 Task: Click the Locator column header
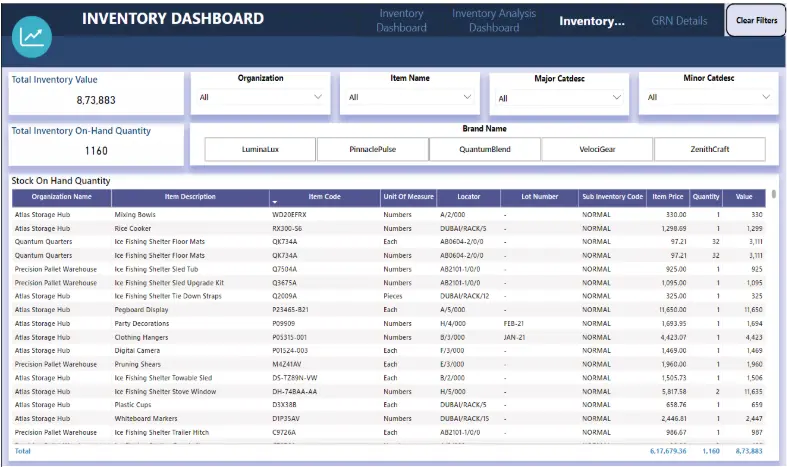(469, 197)
